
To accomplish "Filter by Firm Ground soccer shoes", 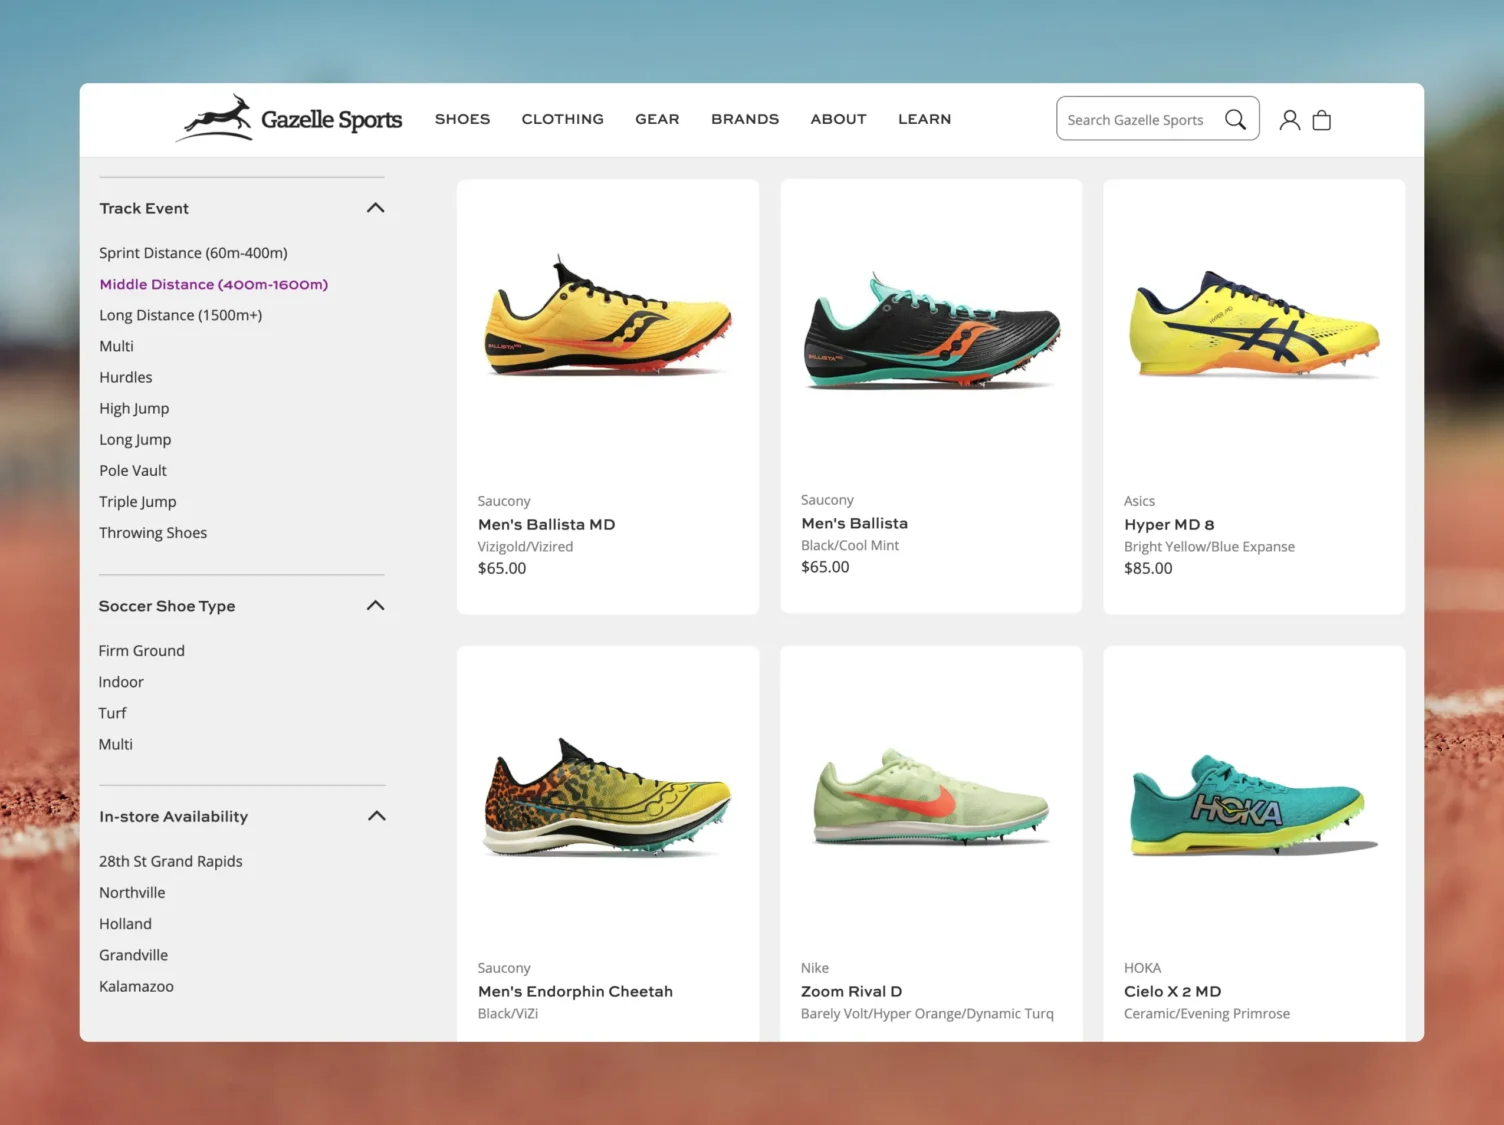I will pyautogui.click(x=142, y=651).
